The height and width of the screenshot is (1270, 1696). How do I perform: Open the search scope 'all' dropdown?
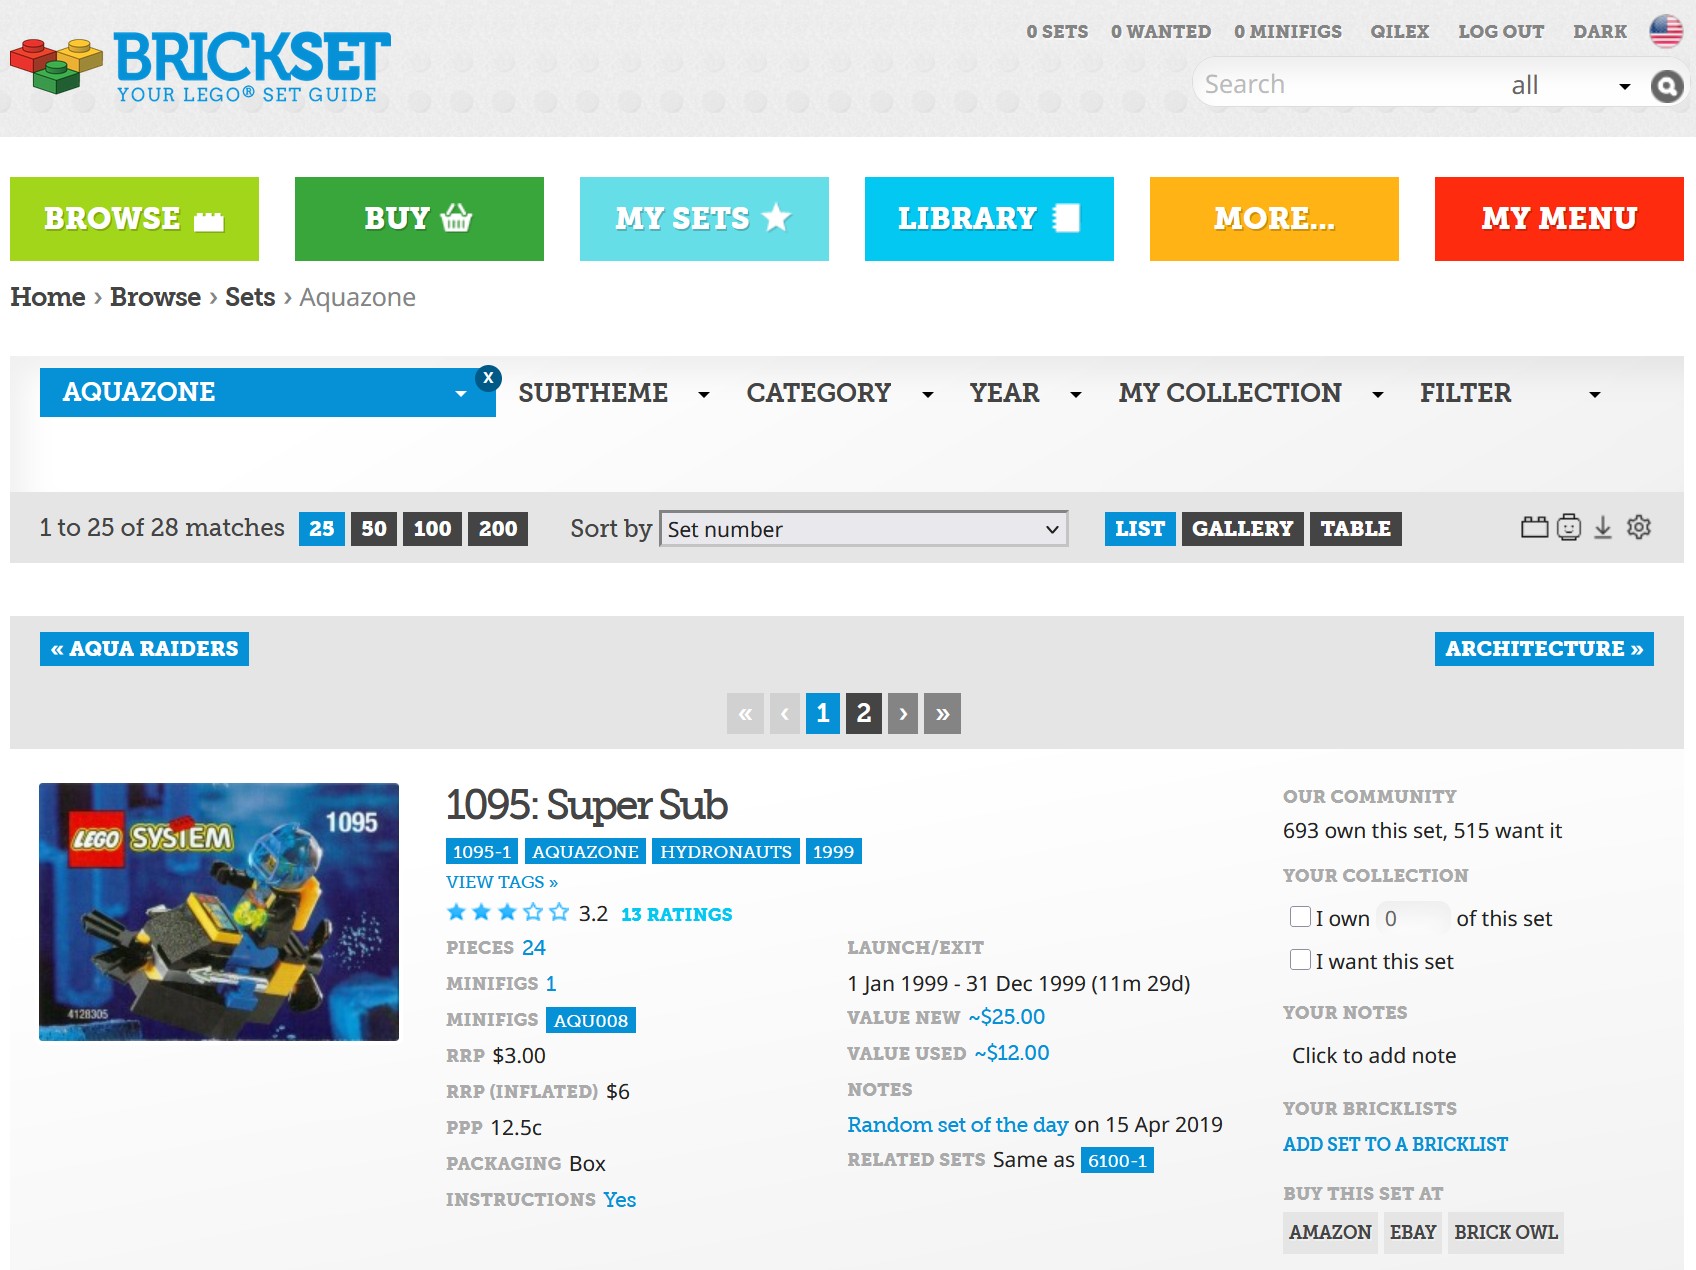[x=1570, y=86]
